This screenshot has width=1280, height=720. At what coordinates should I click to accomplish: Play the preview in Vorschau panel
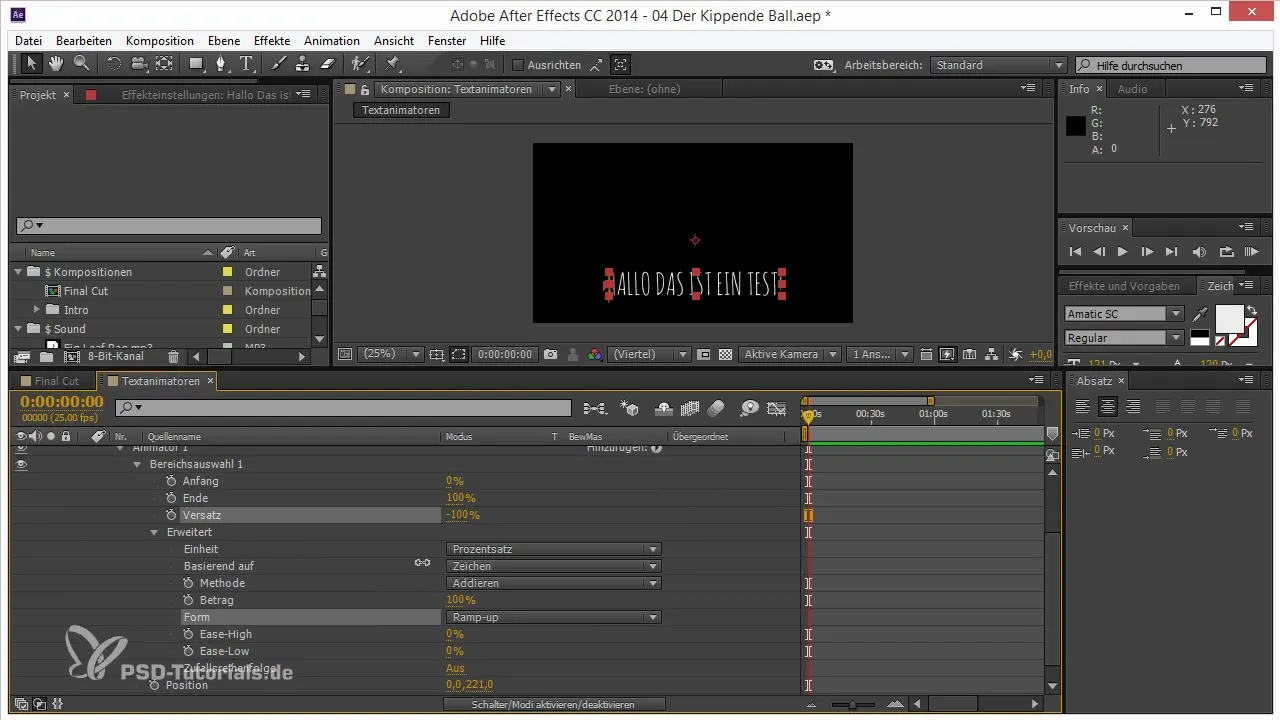[1123, 252]
